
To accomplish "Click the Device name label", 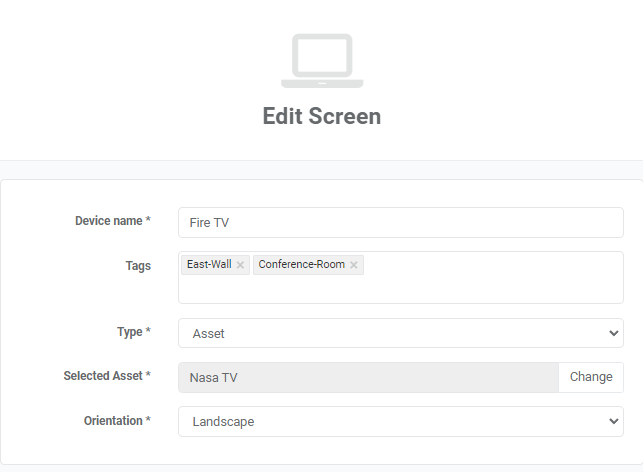I will click(x=109, y=221).
